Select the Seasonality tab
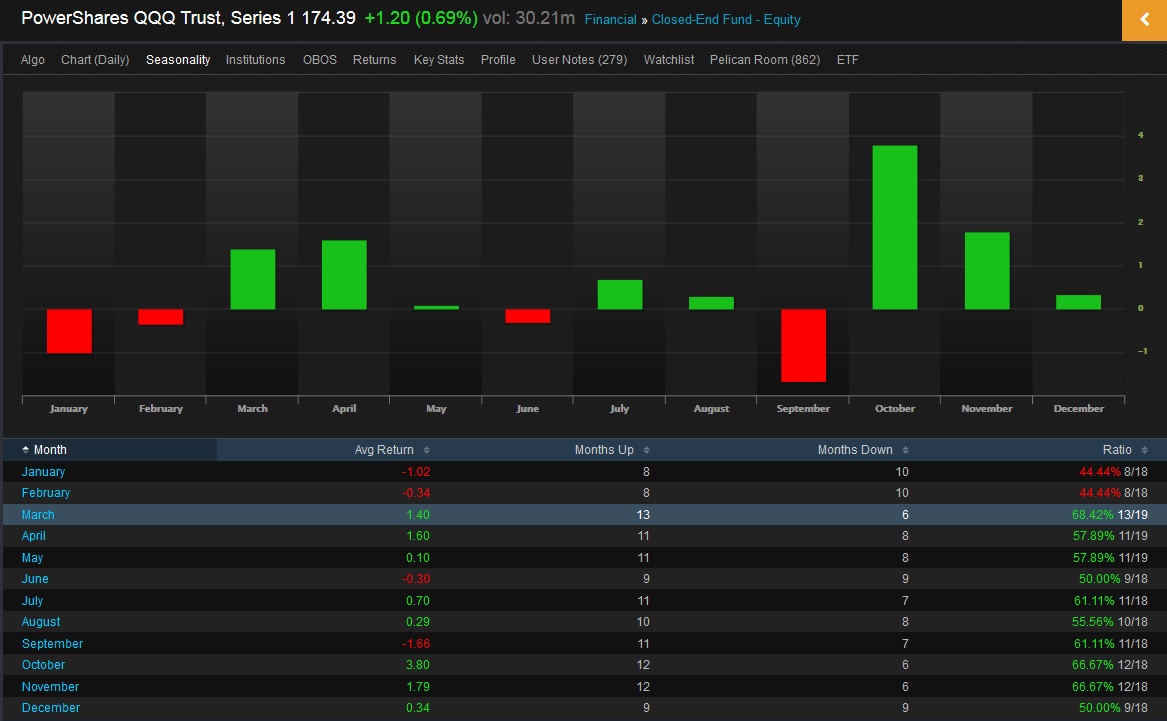The image size is (1167, 721). tap(178, 60)
